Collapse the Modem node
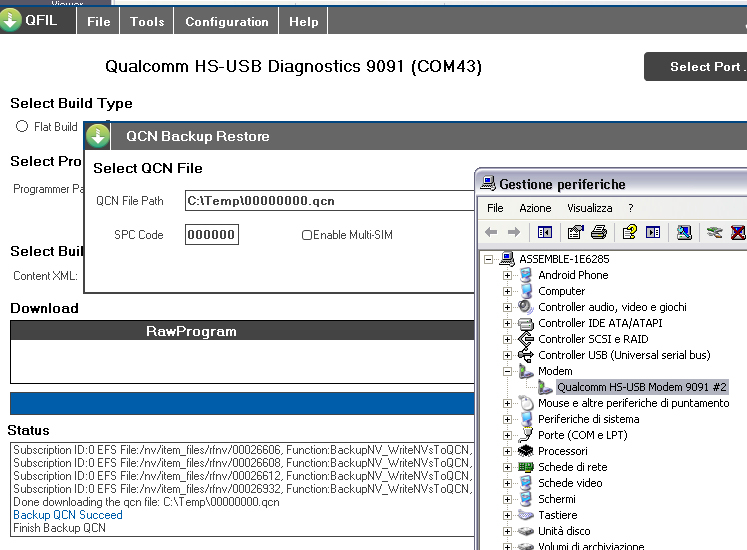Image resolution: width=747 pixels, height=550 pixels. [507, 371]
